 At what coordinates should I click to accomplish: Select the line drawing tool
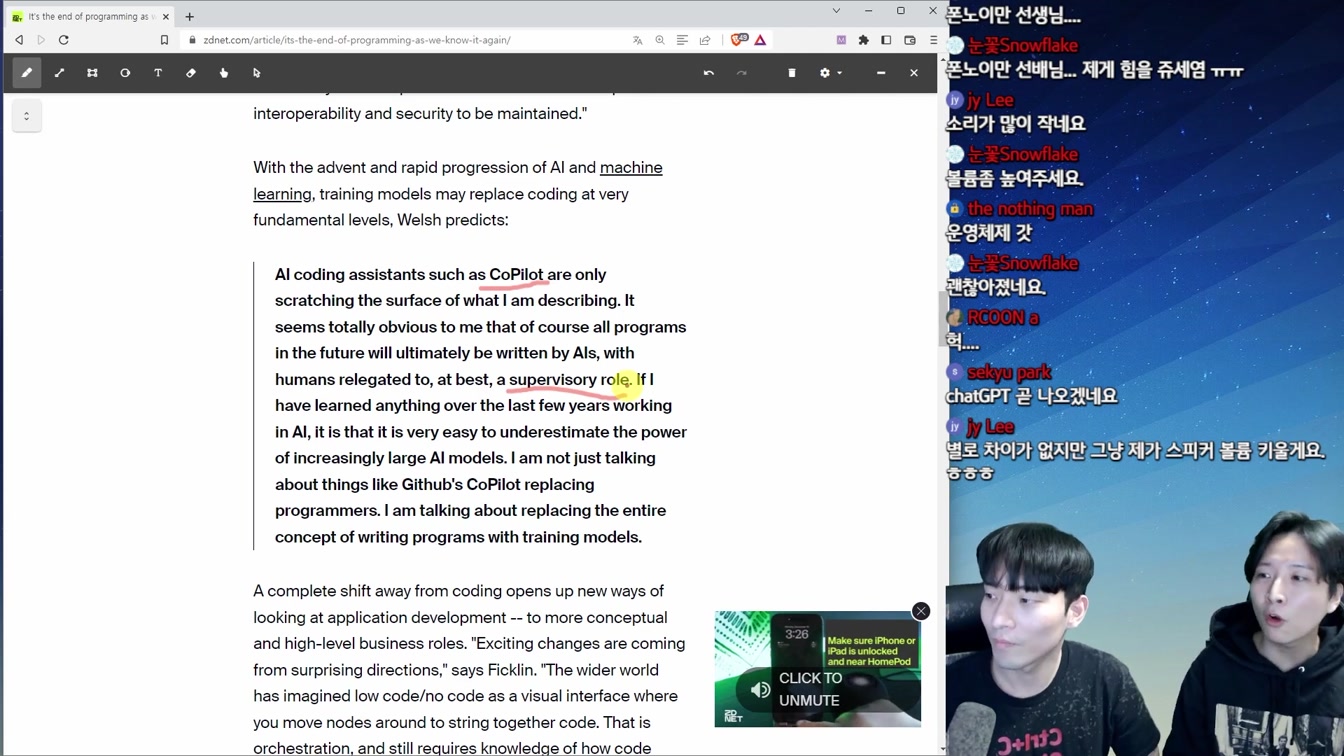(60, 73)
